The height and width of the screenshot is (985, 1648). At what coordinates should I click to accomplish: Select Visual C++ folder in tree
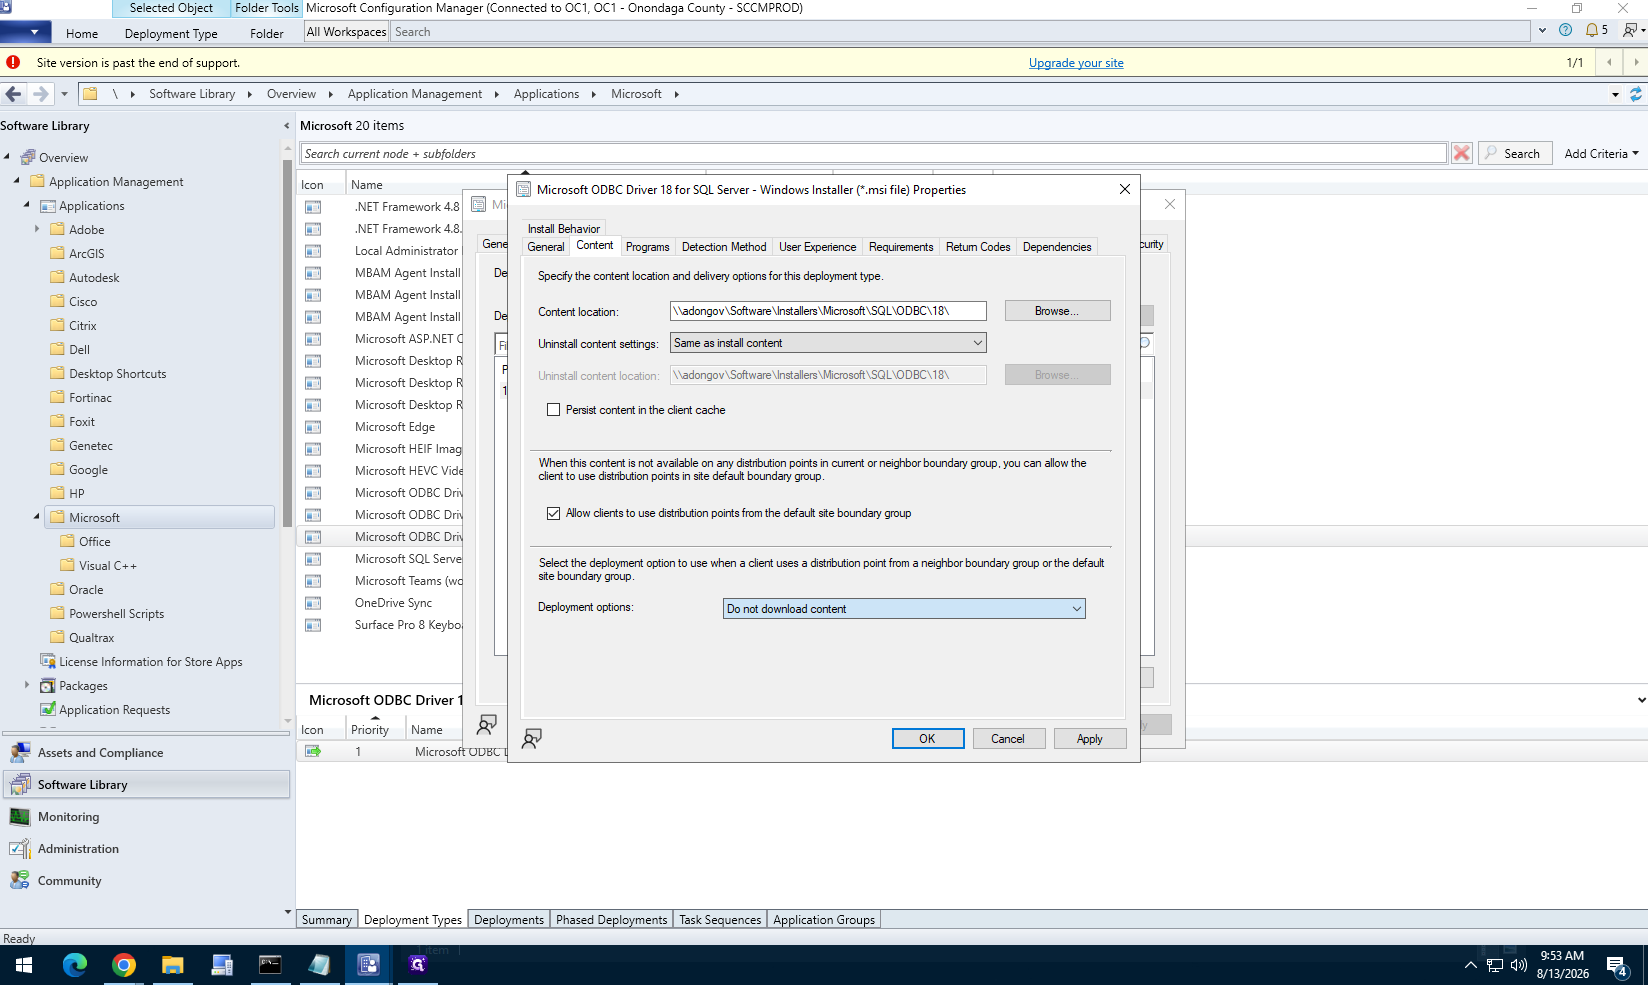(x=108, y=565)
